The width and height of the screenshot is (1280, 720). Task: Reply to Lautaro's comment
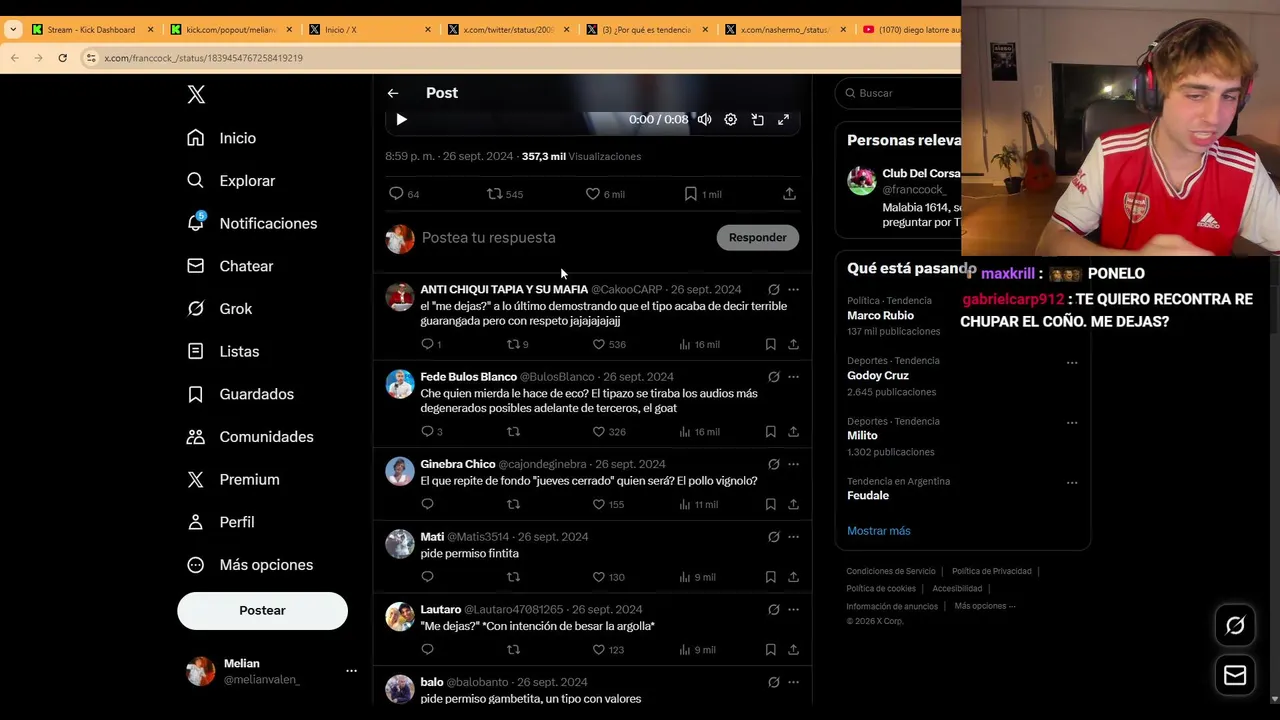click(x=427, y=650)
